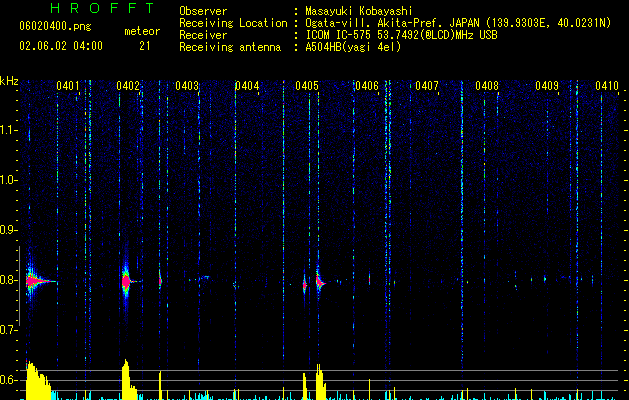Click the meteor label
The width and height of the screenshot is (629, 400).
pos(142,31)
